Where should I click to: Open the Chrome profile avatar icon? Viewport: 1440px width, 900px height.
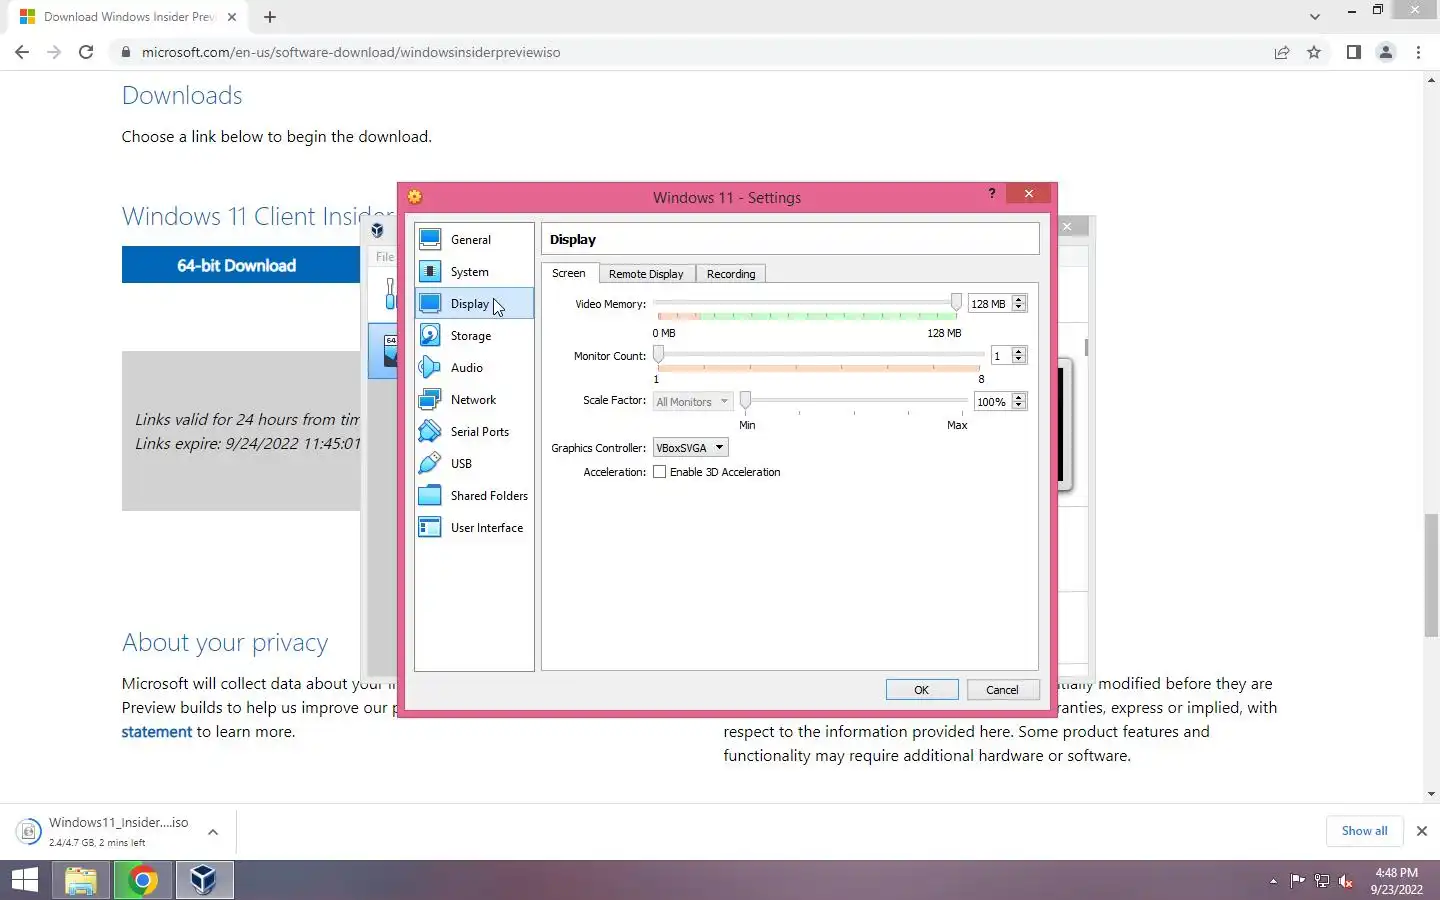[x=1386, y=52]
